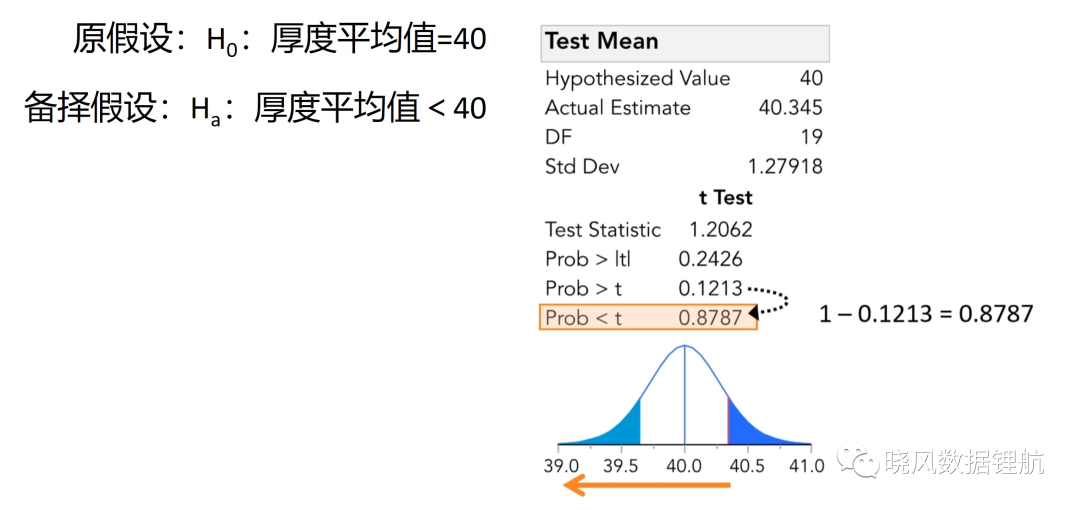Click the orange left-pointing arrow
The width and height of the screenshot is (1080, 510).
click(646, 486)
